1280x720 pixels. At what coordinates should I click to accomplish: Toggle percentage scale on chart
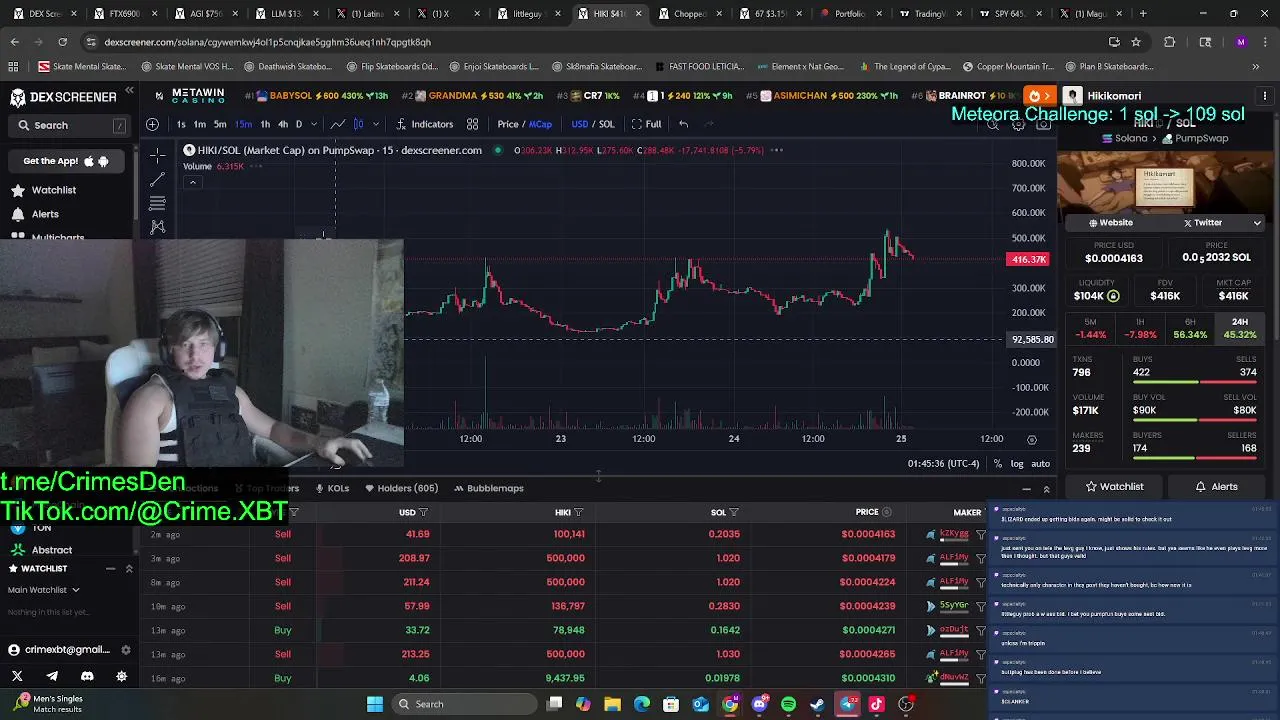[x=997, y=464]
